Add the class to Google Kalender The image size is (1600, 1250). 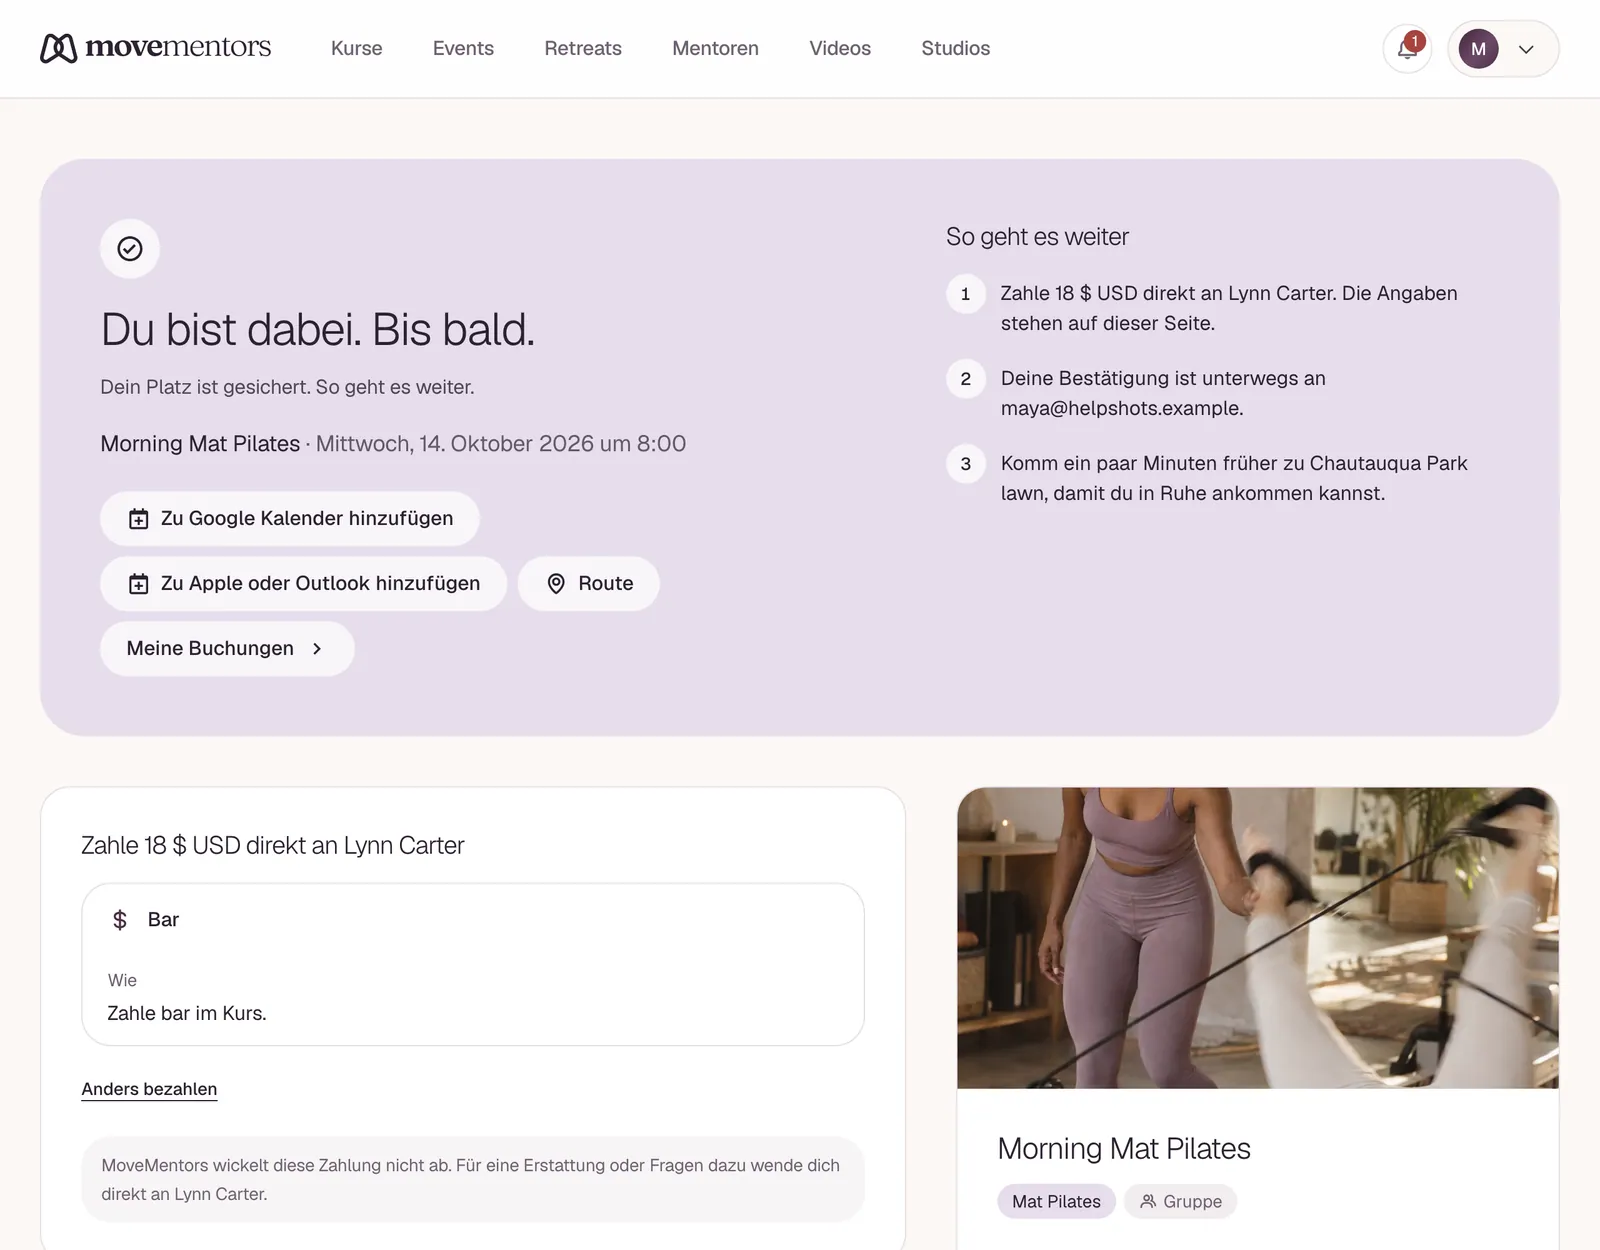point(290,518)
